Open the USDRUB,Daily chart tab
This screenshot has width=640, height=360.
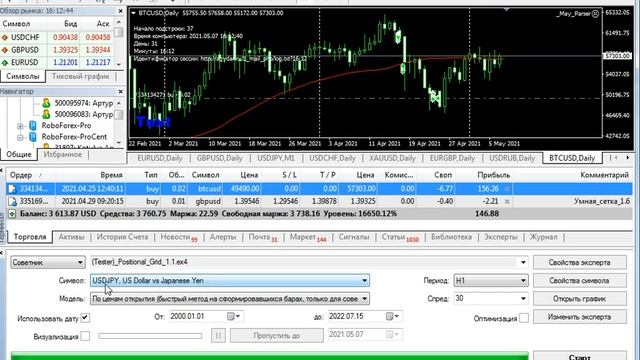(512, 158)
